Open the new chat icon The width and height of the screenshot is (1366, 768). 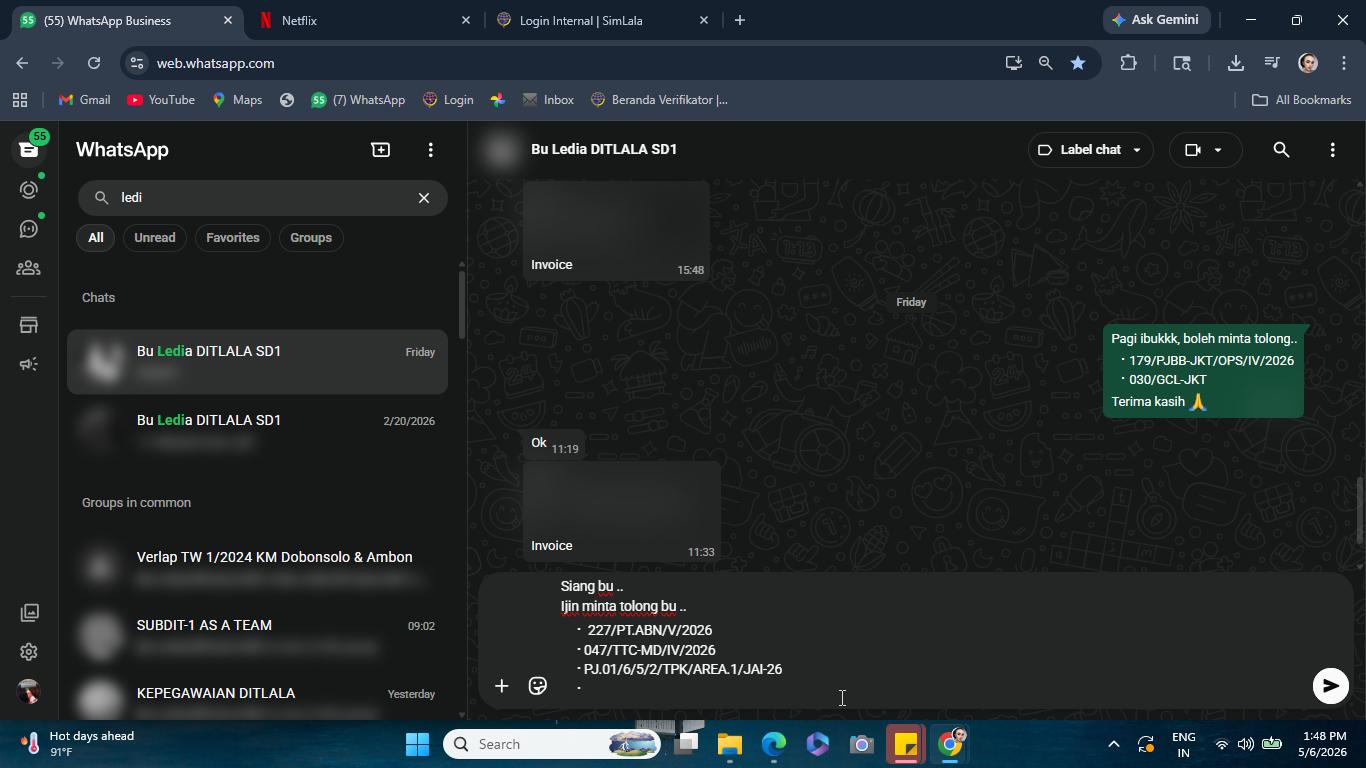380,149
